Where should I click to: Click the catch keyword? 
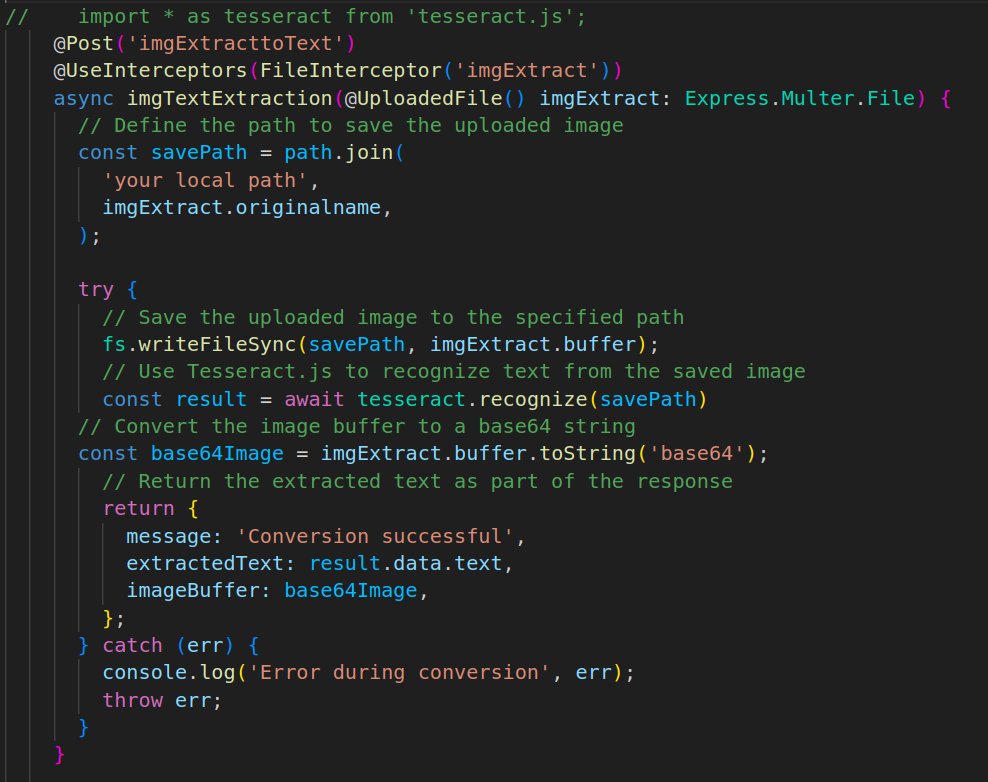tap(132, 645)
